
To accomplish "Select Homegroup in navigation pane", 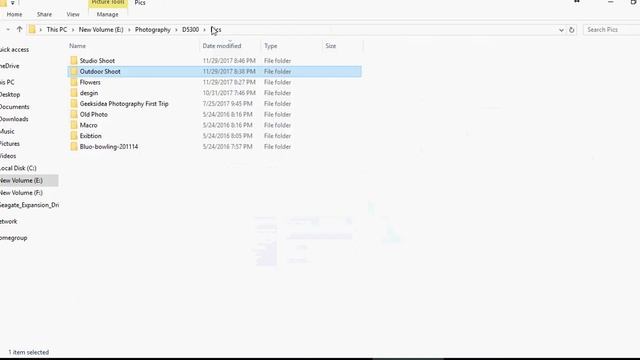I will (13, 238).
